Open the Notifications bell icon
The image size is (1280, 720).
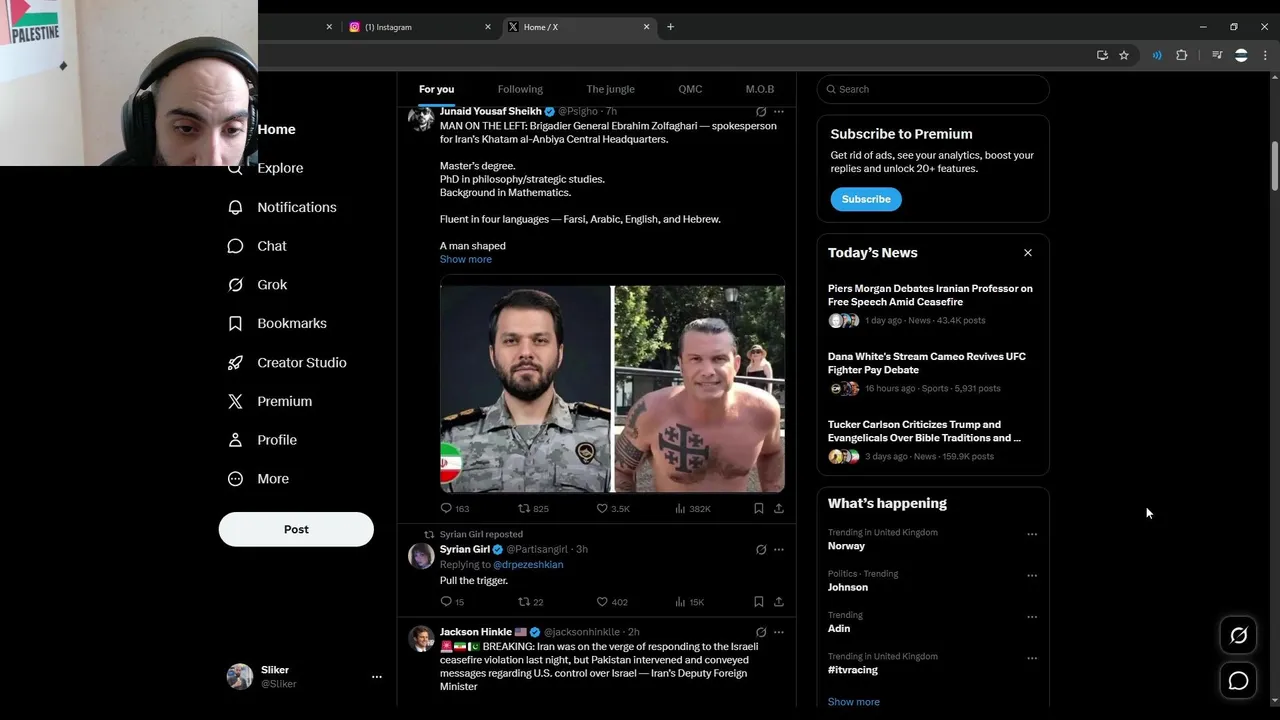235,207
